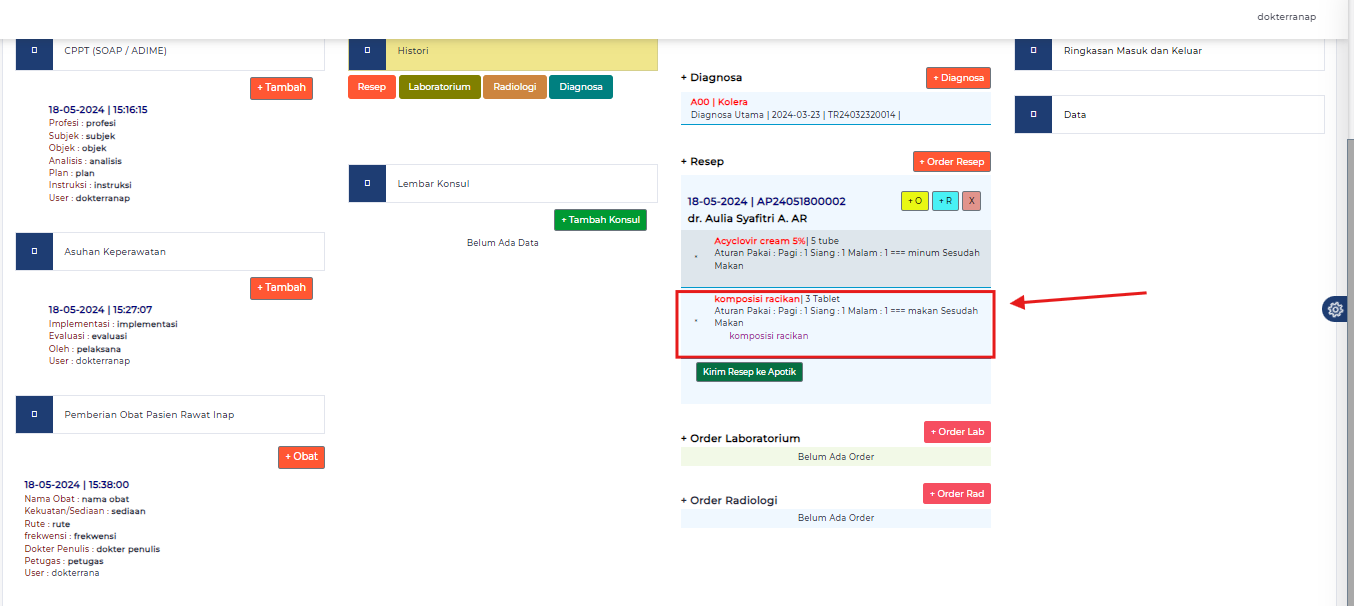Click the Lembar Konsul panel icon
1354x606 pixels.
(x=367, y=183)
